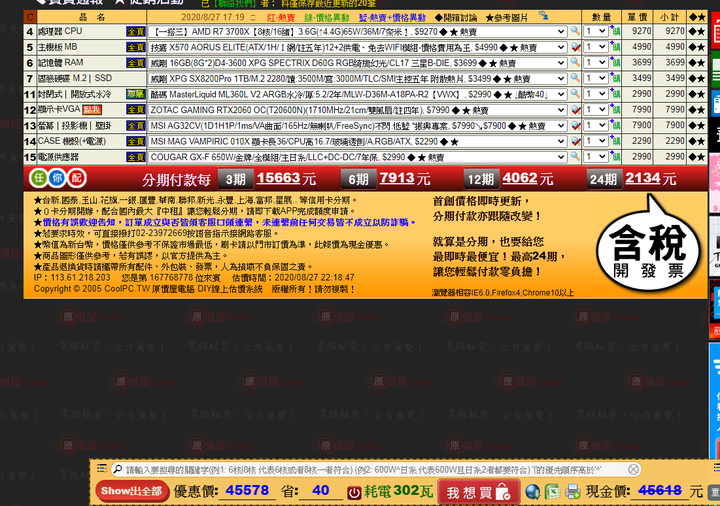The image size is (720, 506).
Task: Click 12期 installment amount 4062
Action: click(520, 178)
